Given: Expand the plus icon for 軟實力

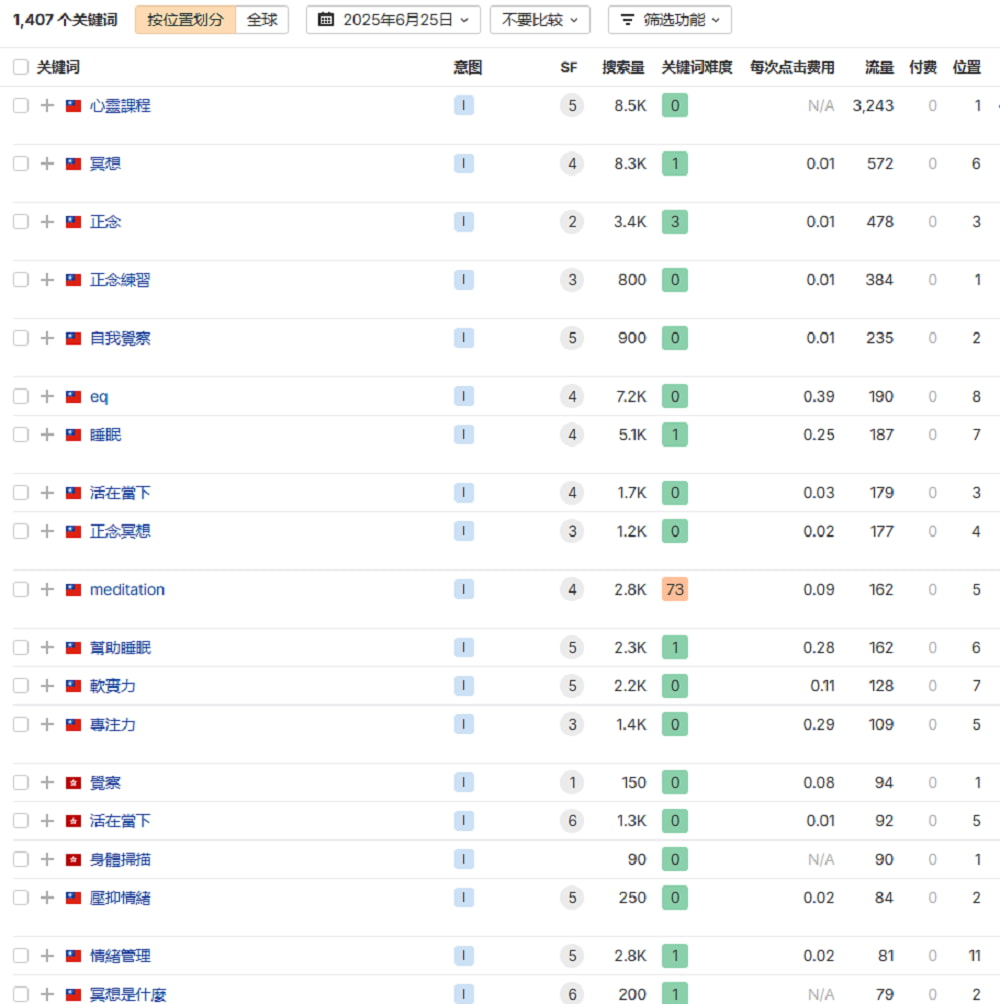Looking at the screenshot, I should point(47,686).
